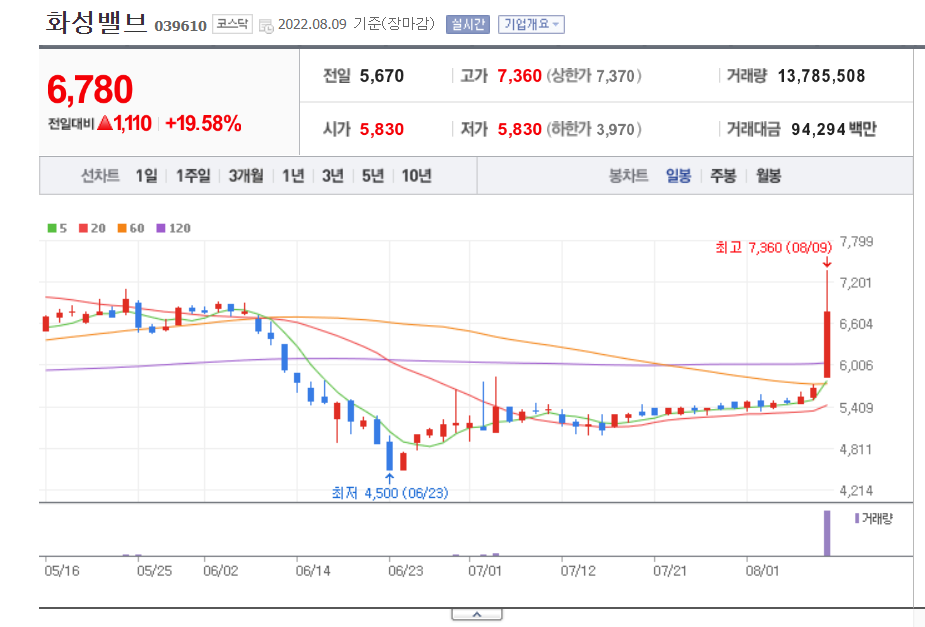The image size is (925, 627).
Task: Select the 1일 line chart tab
Action: pyautogui.click(x=146, y=176)
